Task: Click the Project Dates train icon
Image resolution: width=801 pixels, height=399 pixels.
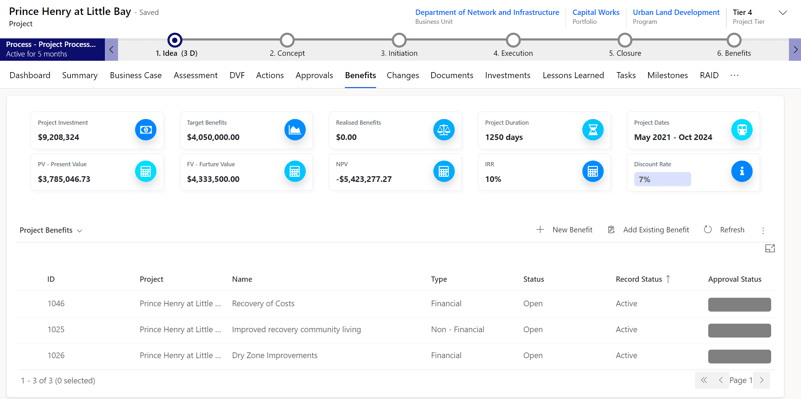Action: tap(742, 130)
